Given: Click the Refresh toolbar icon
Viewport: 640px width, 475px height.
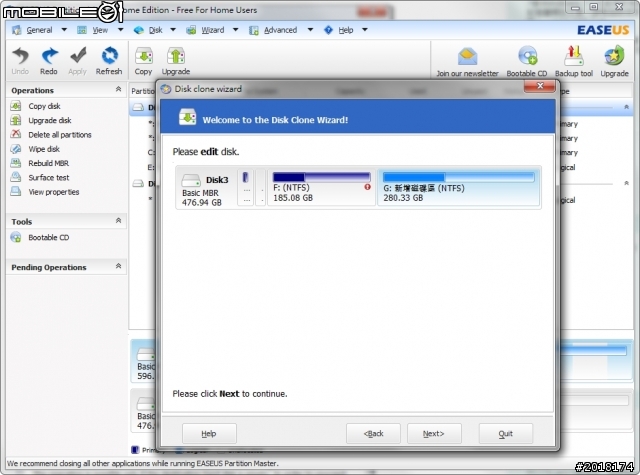Looking at the screenshot, I should (109, 56).
